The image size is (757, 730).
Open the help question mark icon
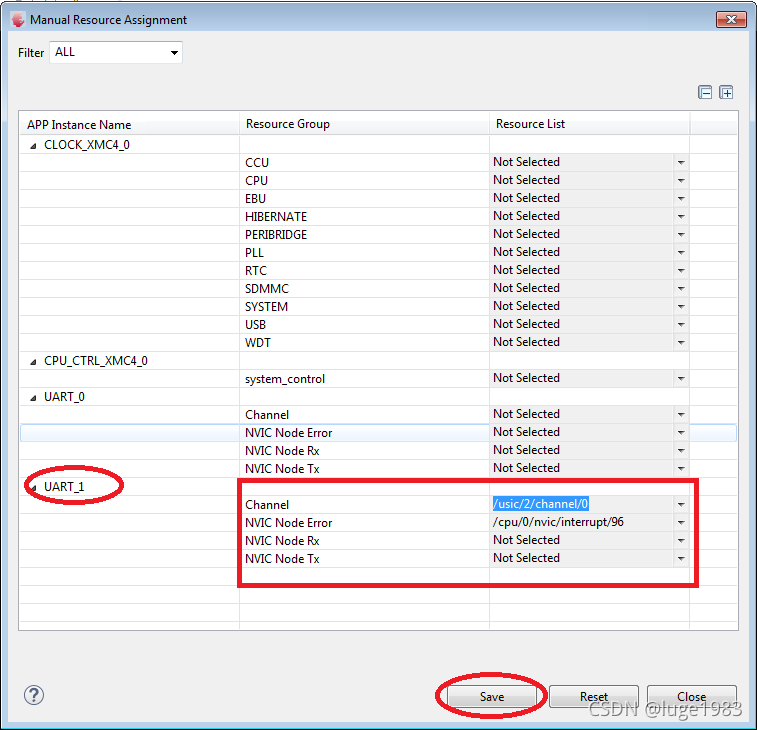[34, 695]
